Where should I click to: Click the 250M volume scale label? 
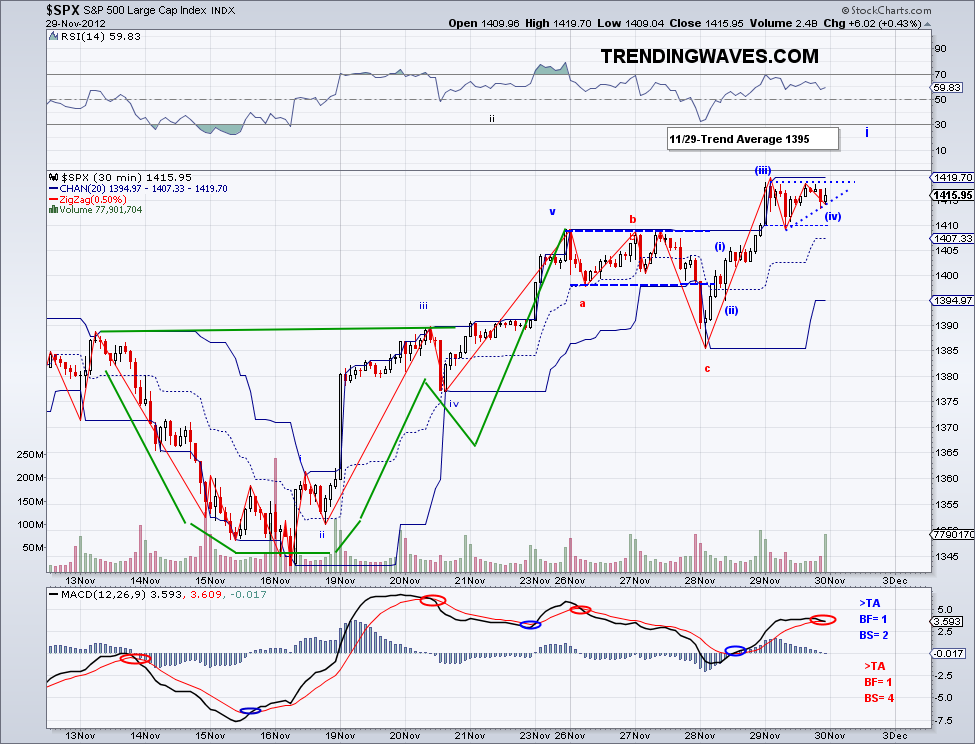30,454
